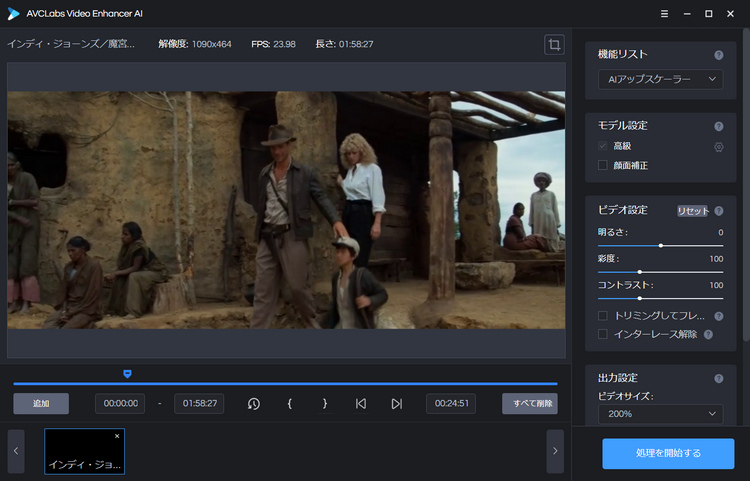Open advanced model settings gear icon
750x481 pixels.
pos(718,147)
